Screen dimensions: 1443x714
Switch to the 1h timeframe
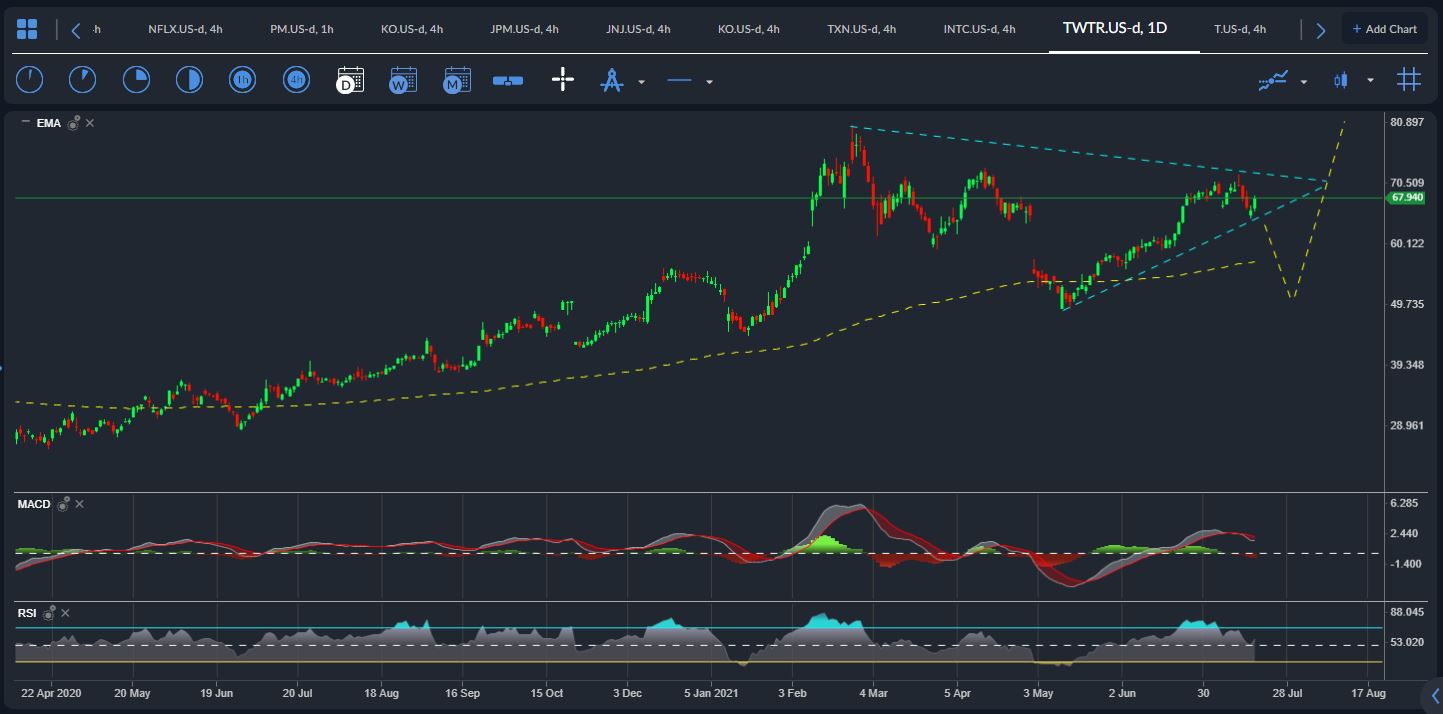pos(242,80)
